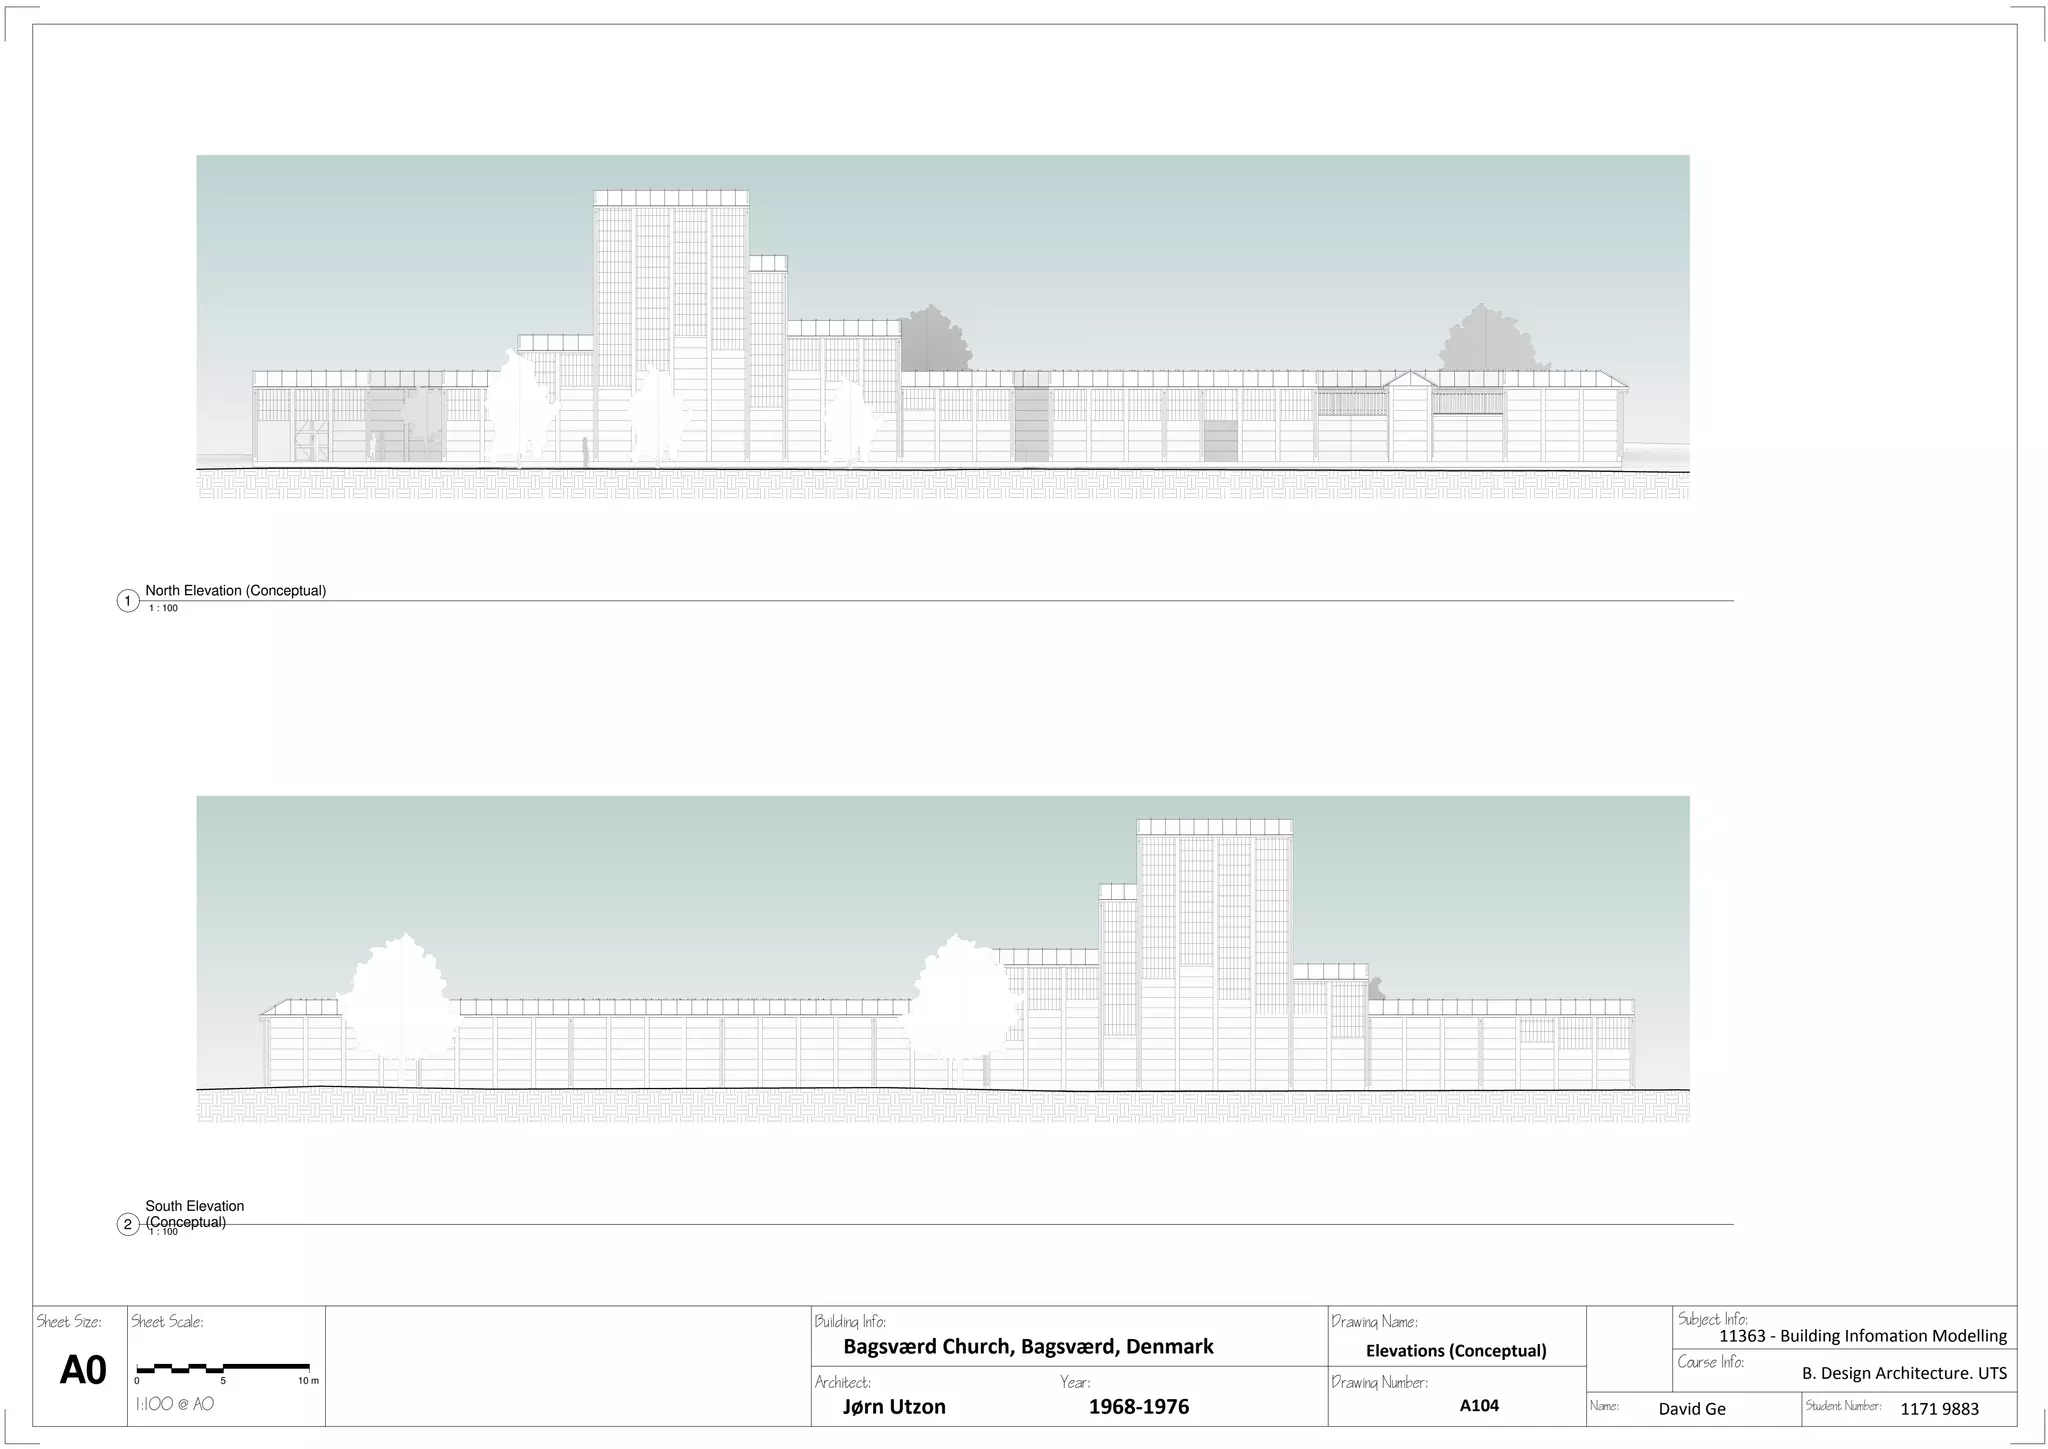Click the view number 1 circle marker
This screenshot has width=2048, height=1449.
[x=128, y=601]
